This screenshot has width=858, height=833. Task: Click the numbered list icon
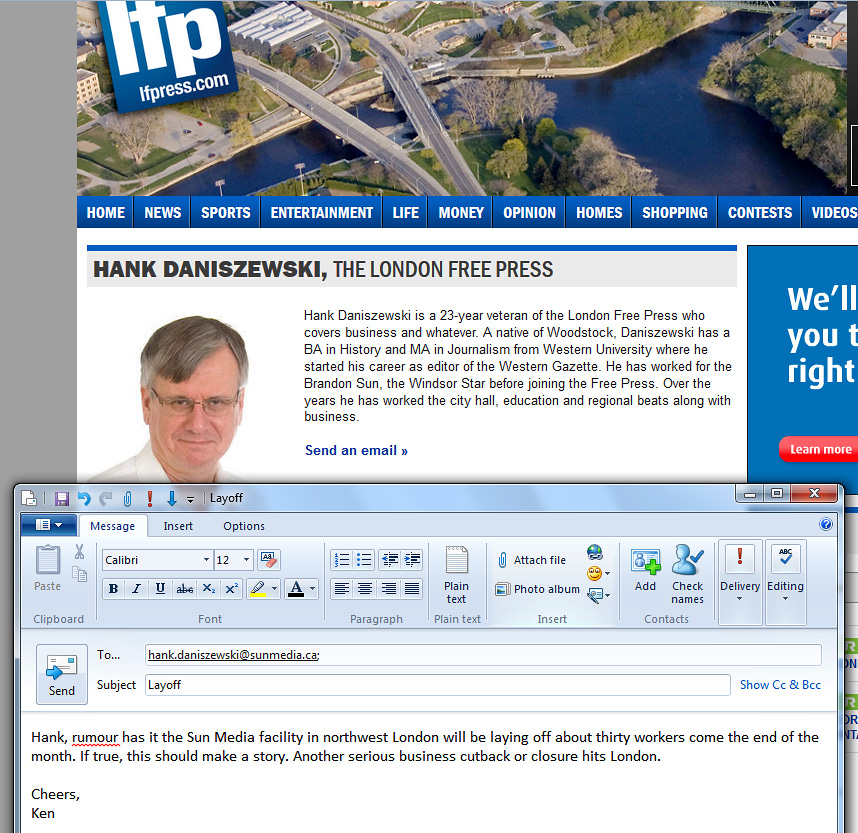pos(342,559)
